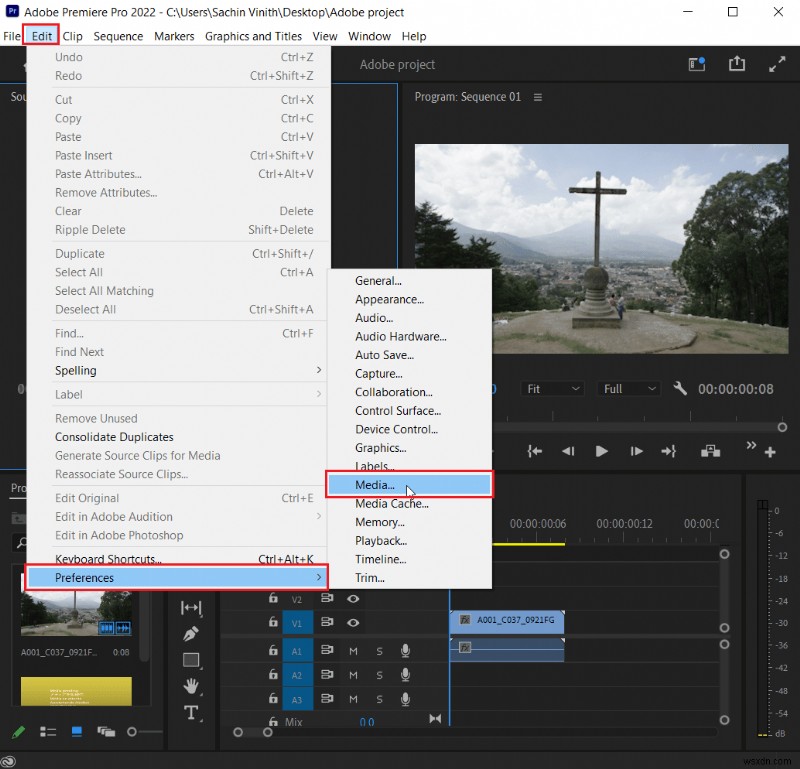The image size is (800, 769).
Task: Select the Type tool
Action: click(191, 712)
